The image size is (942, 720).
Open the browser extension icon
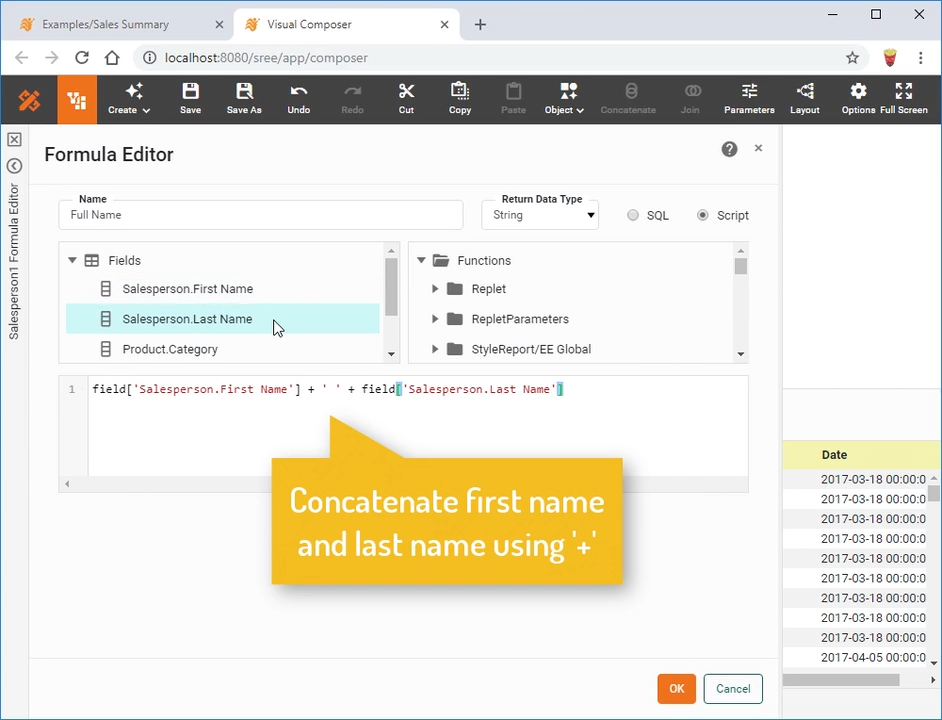pos(890,58)
